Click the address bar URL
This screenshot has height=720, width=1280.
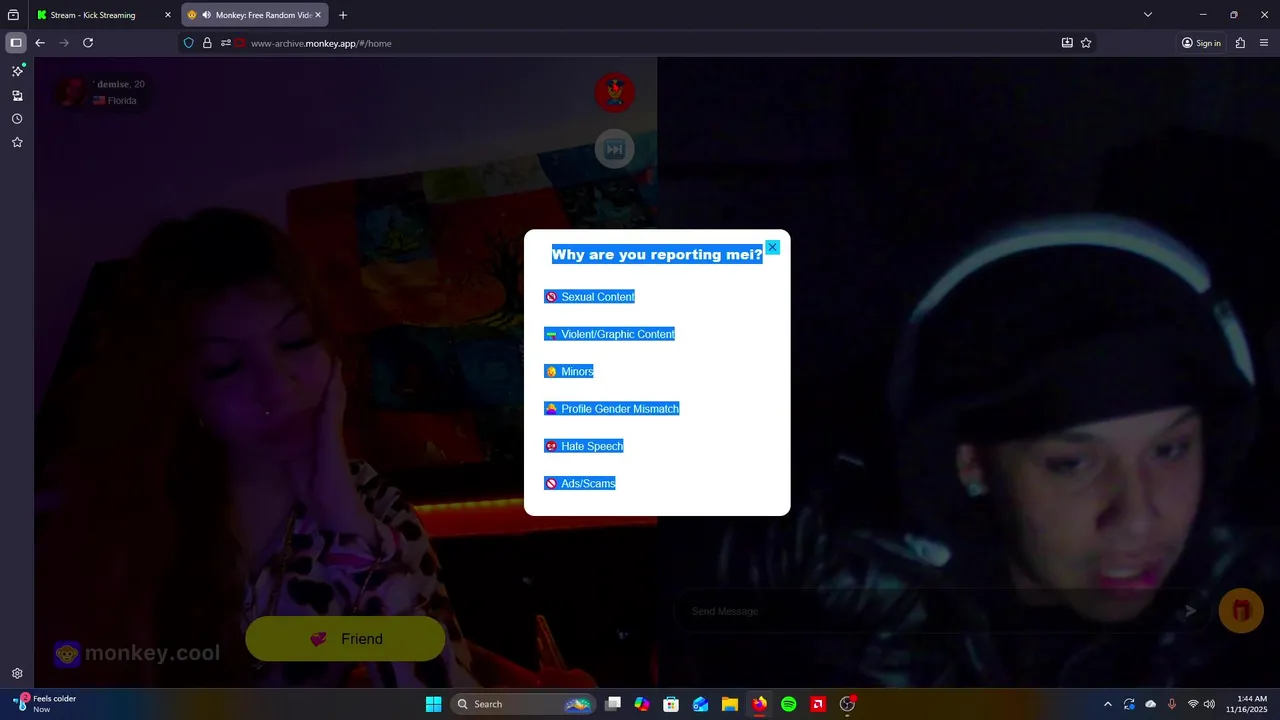click(x=321, y=43)
